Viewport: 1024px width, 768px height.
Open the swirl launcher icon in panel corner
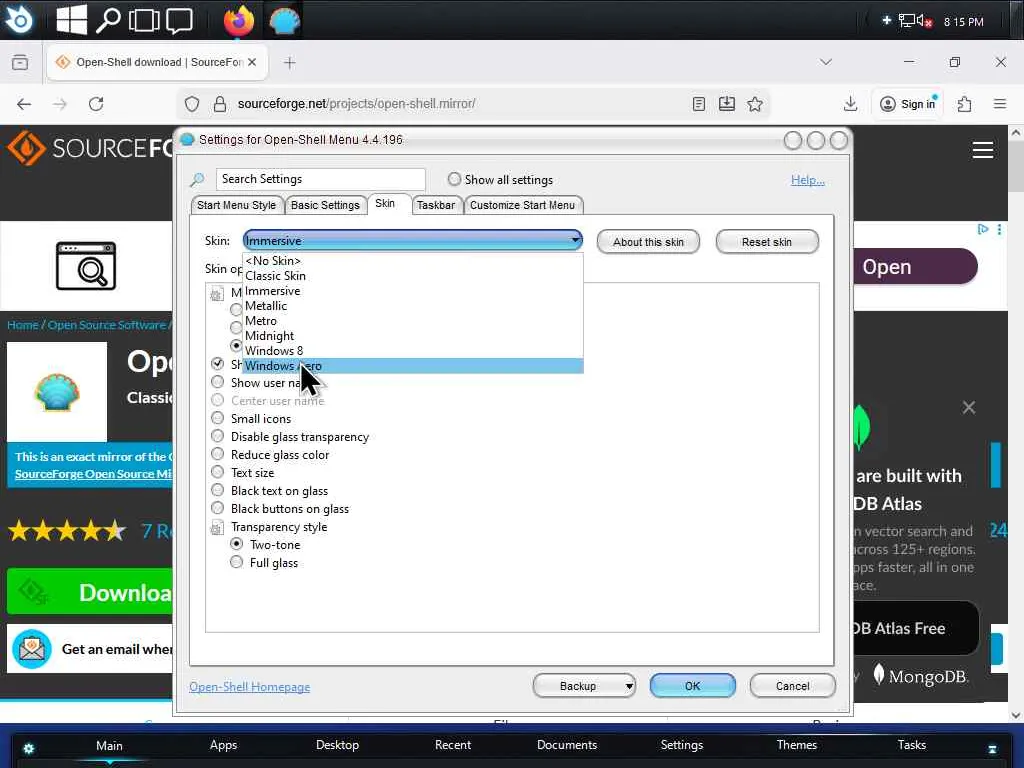coord(18,20)
